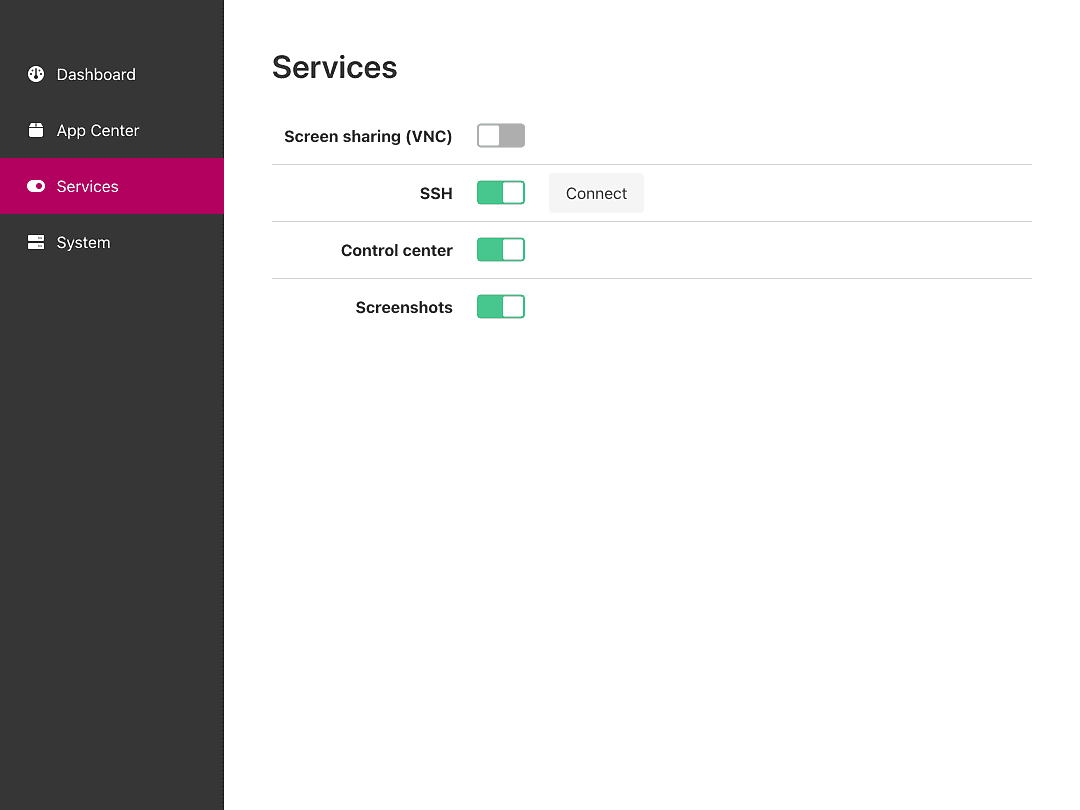Click the Services toggle icon in sidebar

click(36, 186)
